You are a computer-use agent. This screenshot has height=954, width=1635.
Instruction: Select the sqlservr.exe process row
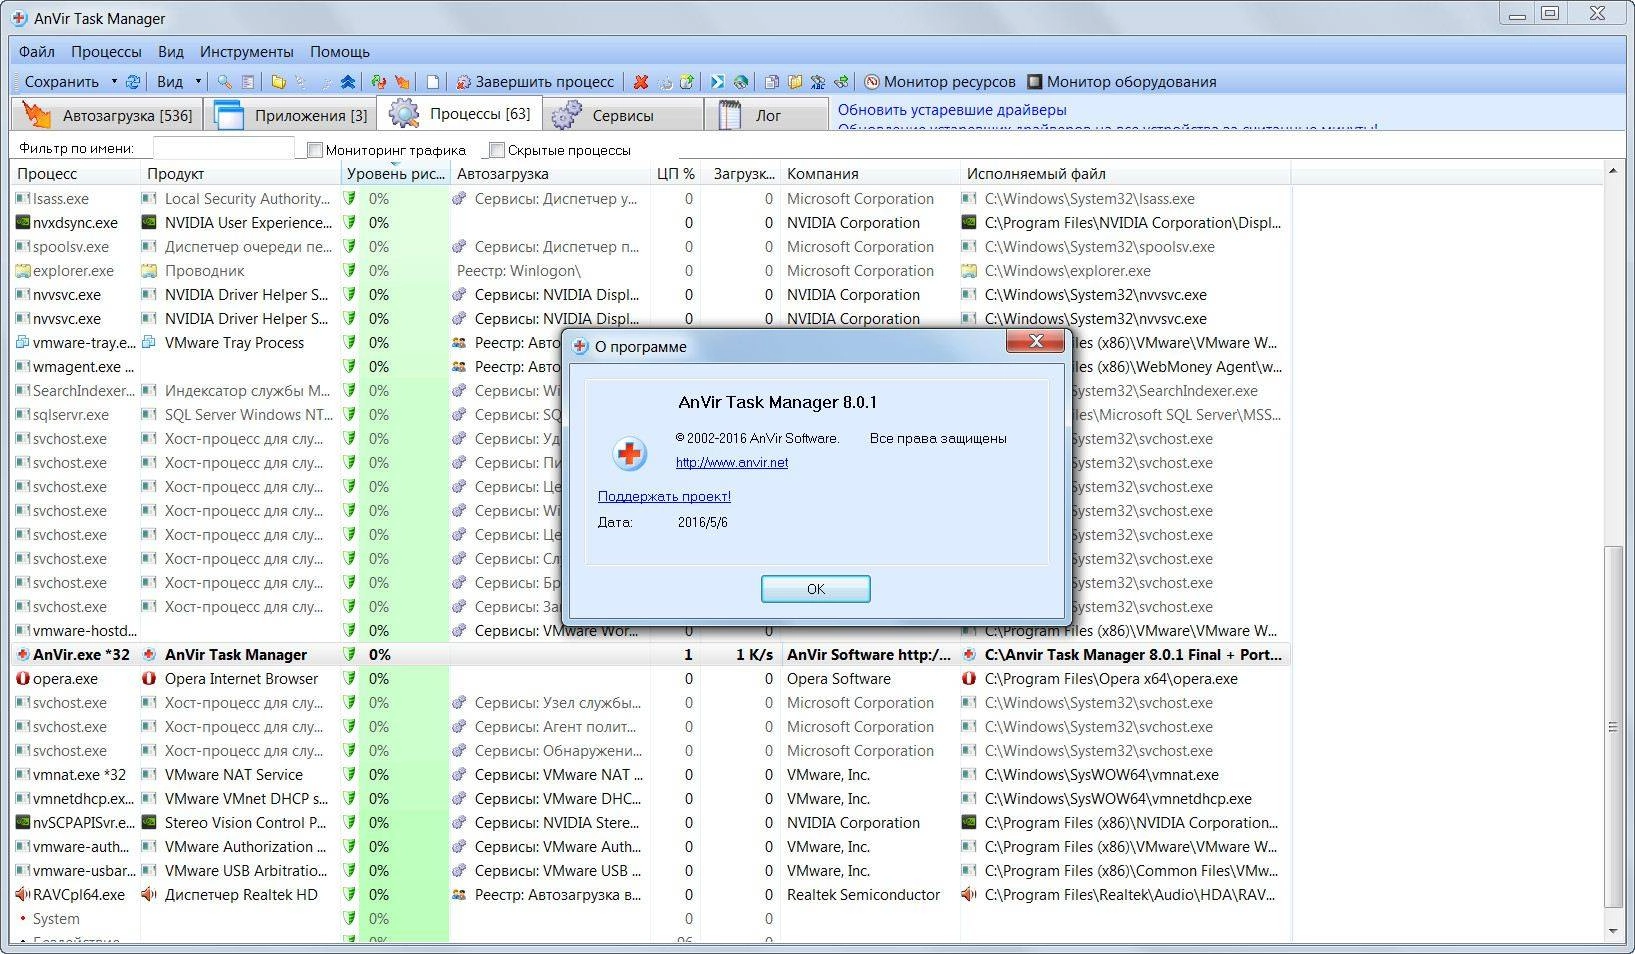point(650,415)
